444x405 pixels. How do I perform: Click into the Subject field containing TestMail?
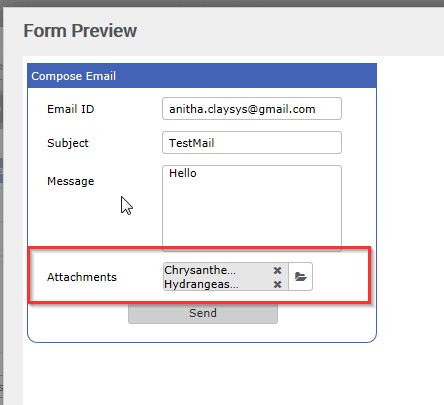(252, 143)
